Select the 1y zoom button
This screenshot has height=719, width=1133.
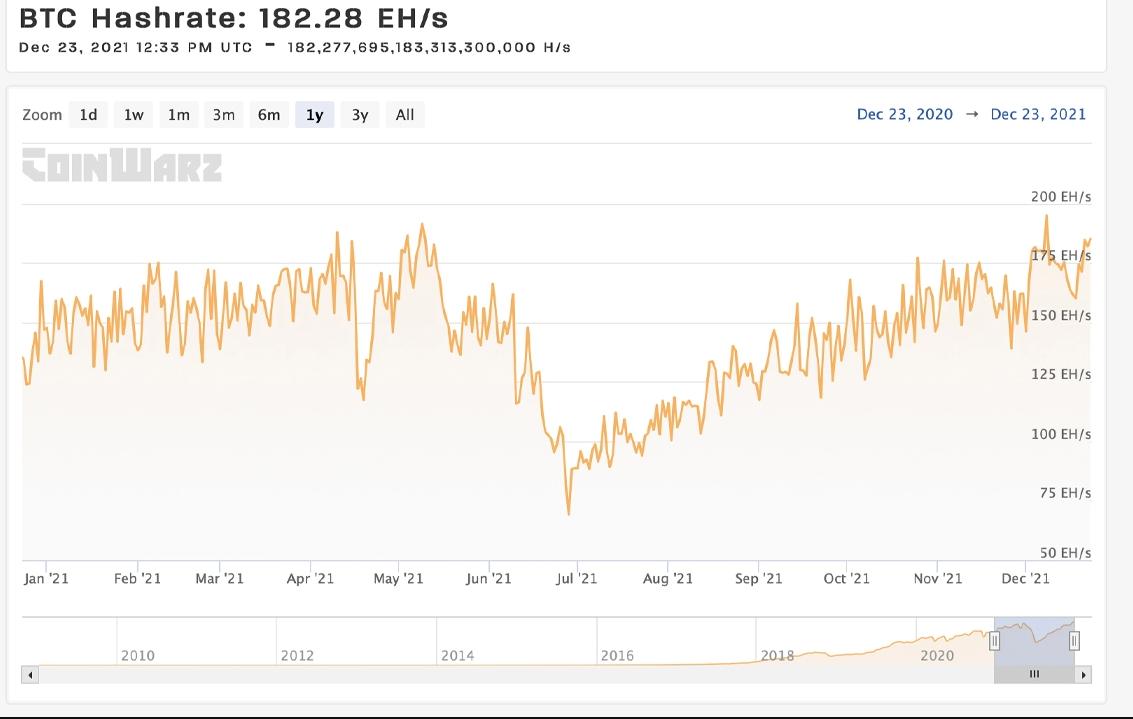tap(314, 115)
